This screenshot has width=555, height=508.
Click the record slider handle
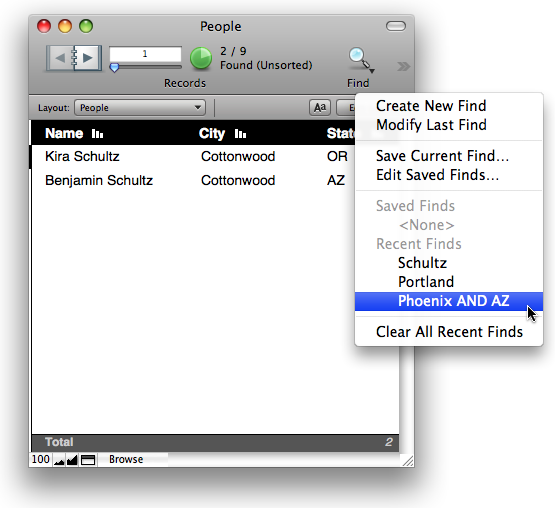[x=114, y=67]
